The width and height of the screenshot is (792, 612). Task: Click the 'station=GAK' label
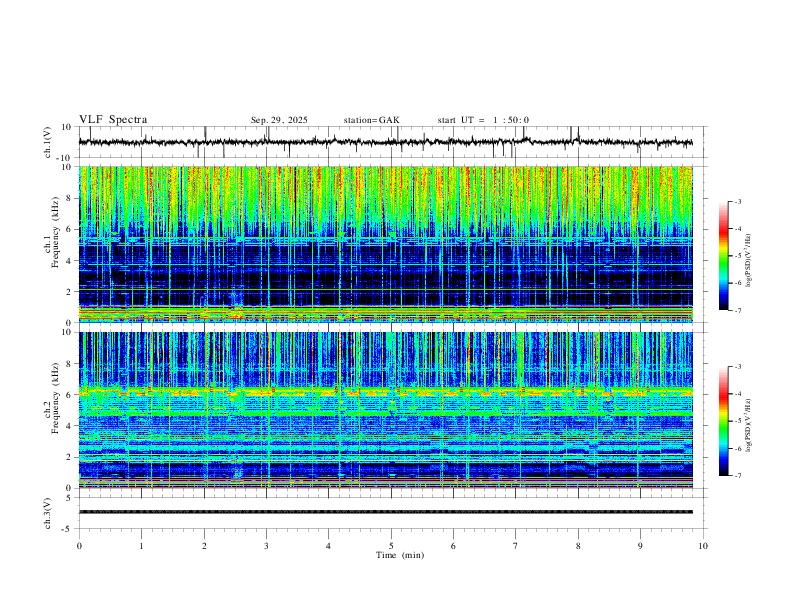click(x=371, y=120)
